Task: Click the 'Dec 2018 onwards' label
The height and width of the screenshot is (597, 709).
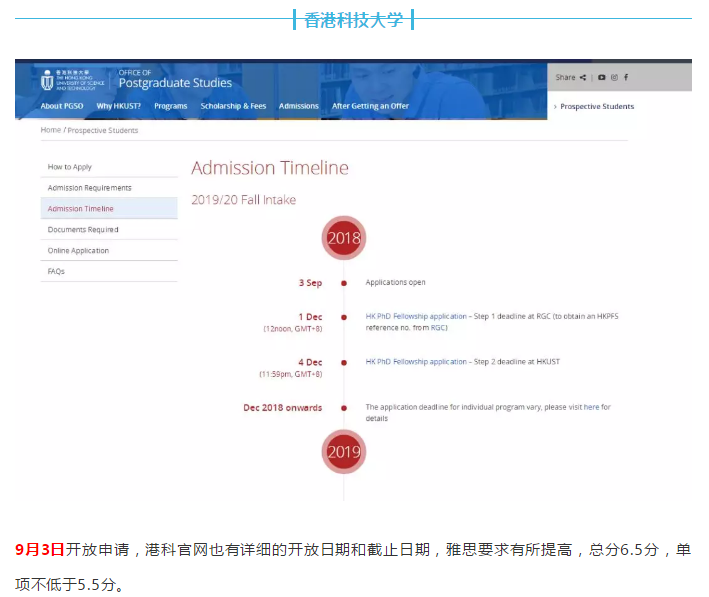Action: click(283, 407)
